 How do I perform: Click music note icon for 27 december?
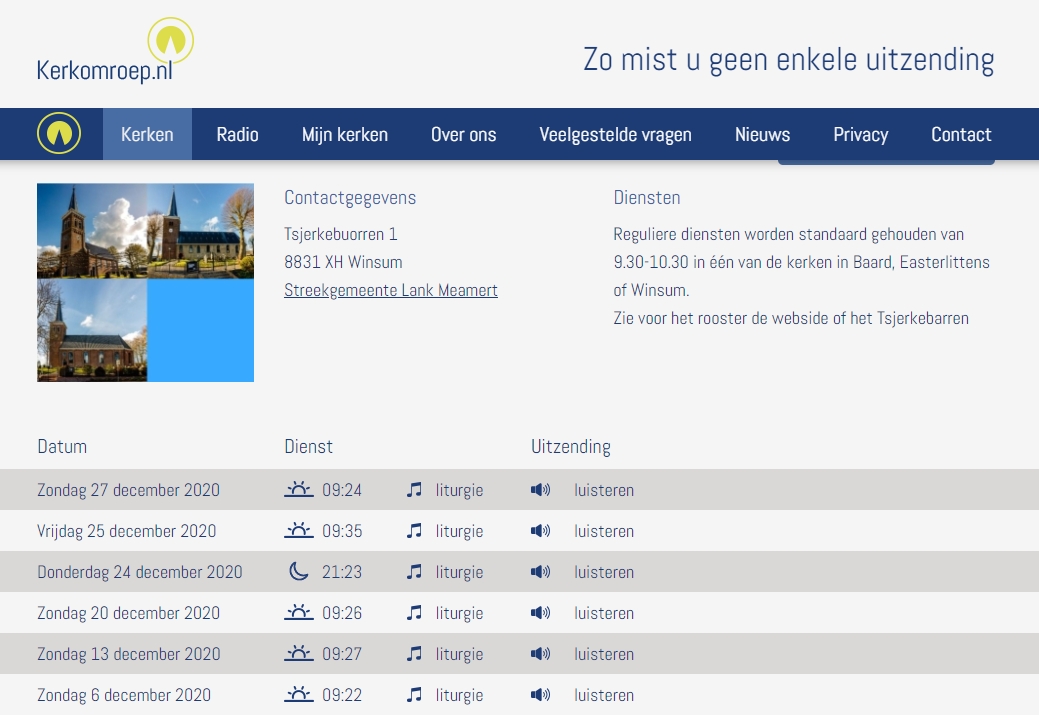click(x=414, y=490)
